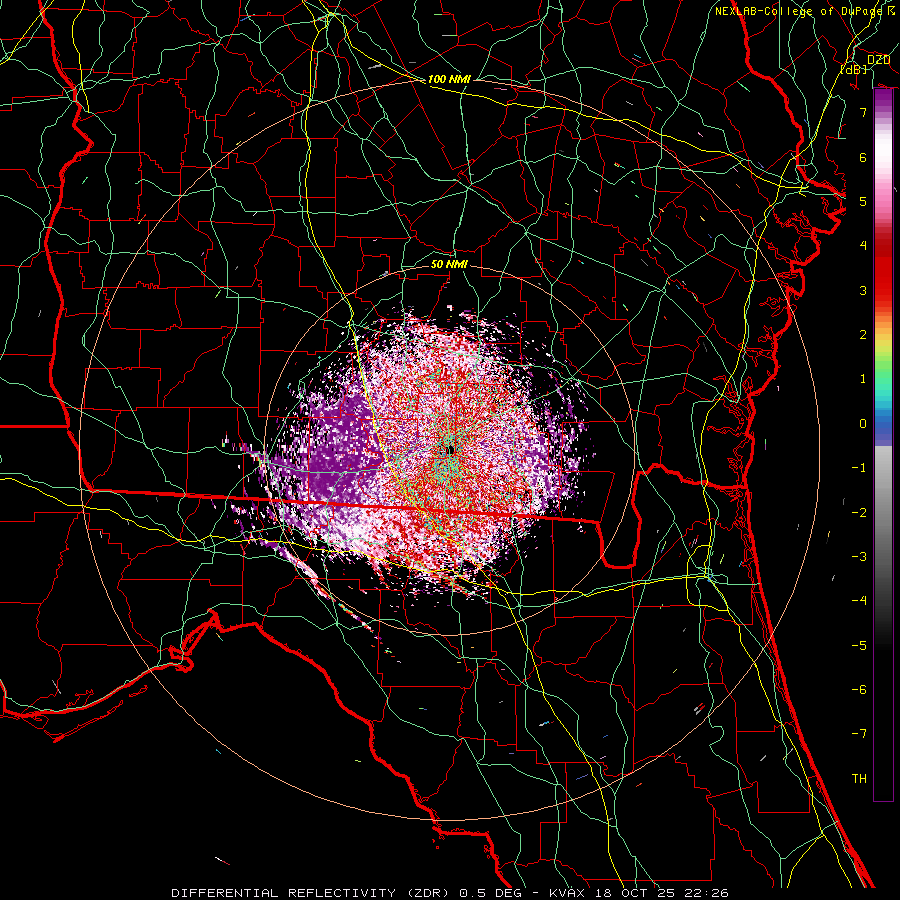The image size is (900, 900).
Task: Click the "0" value on color scale
Action: click(863, 424)
